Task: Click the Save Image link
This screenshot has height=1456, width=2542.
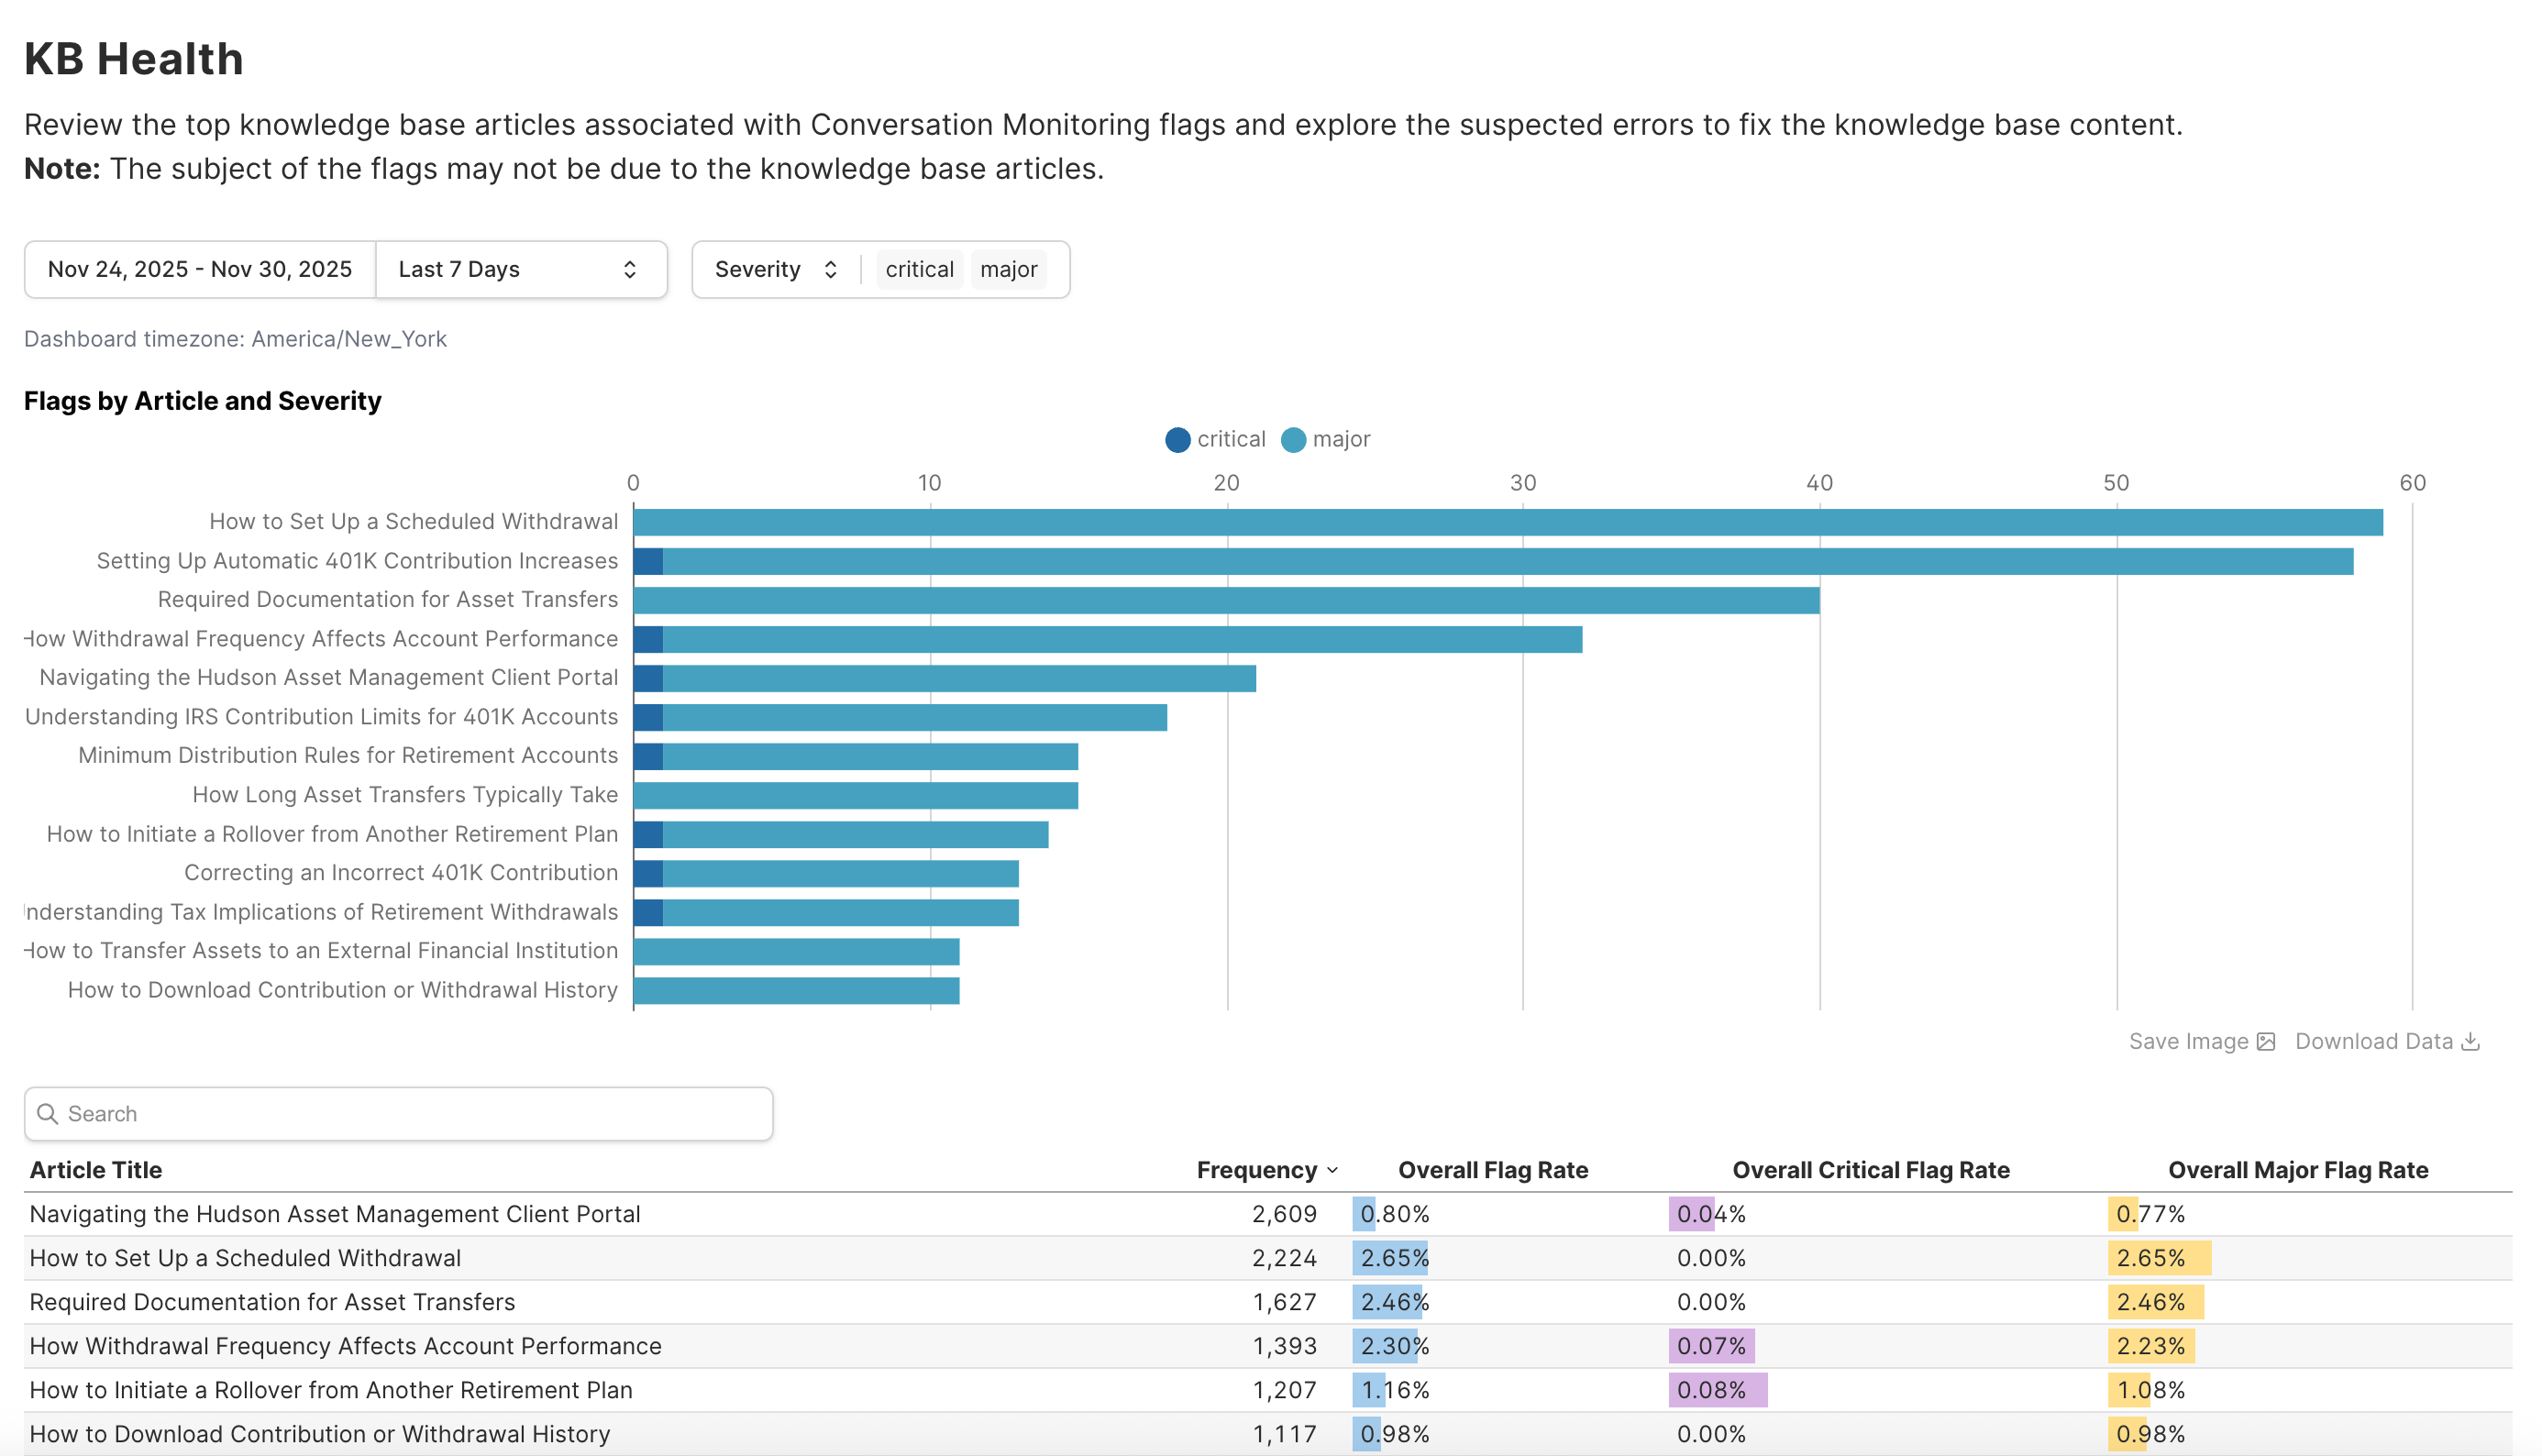Action: coord(2201,1042)
